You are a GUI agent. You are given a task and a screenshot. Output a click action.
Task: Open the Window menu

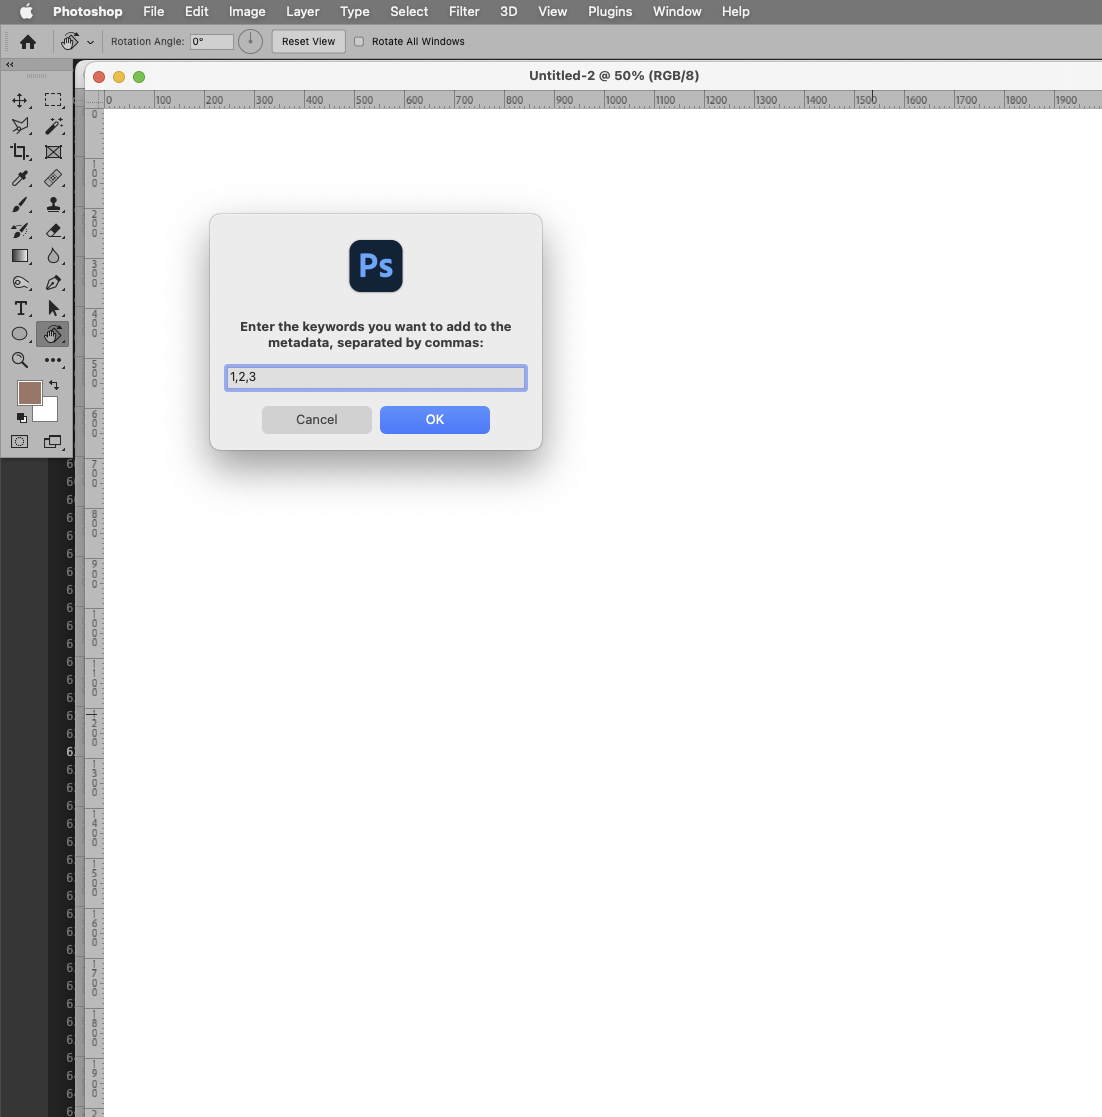tap(677, 11)
